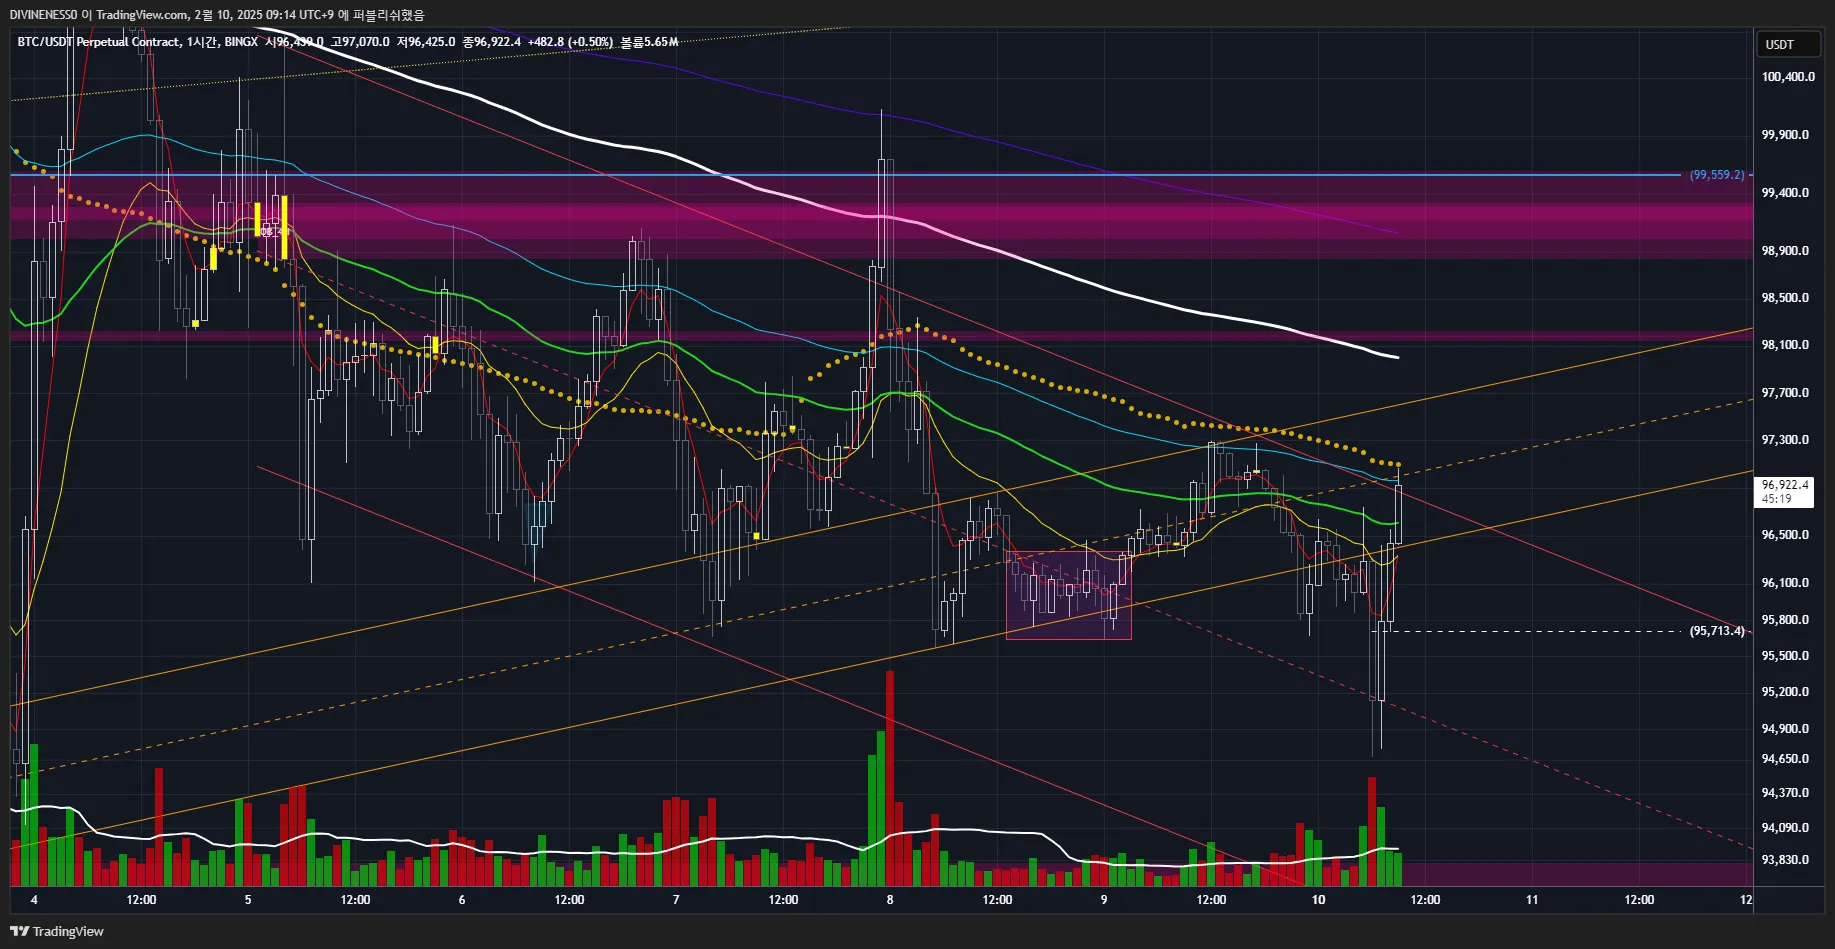Click the low value 저96,425.0
1835x949 pixels.
point(426,42)
